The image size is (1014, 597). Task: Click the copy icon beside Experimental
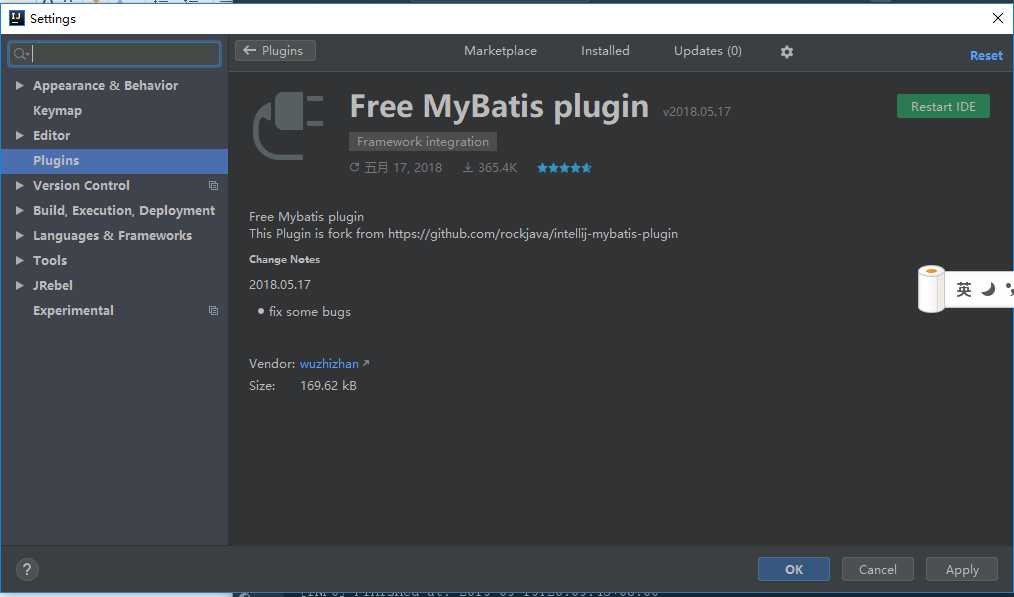(x=213, y=311)
